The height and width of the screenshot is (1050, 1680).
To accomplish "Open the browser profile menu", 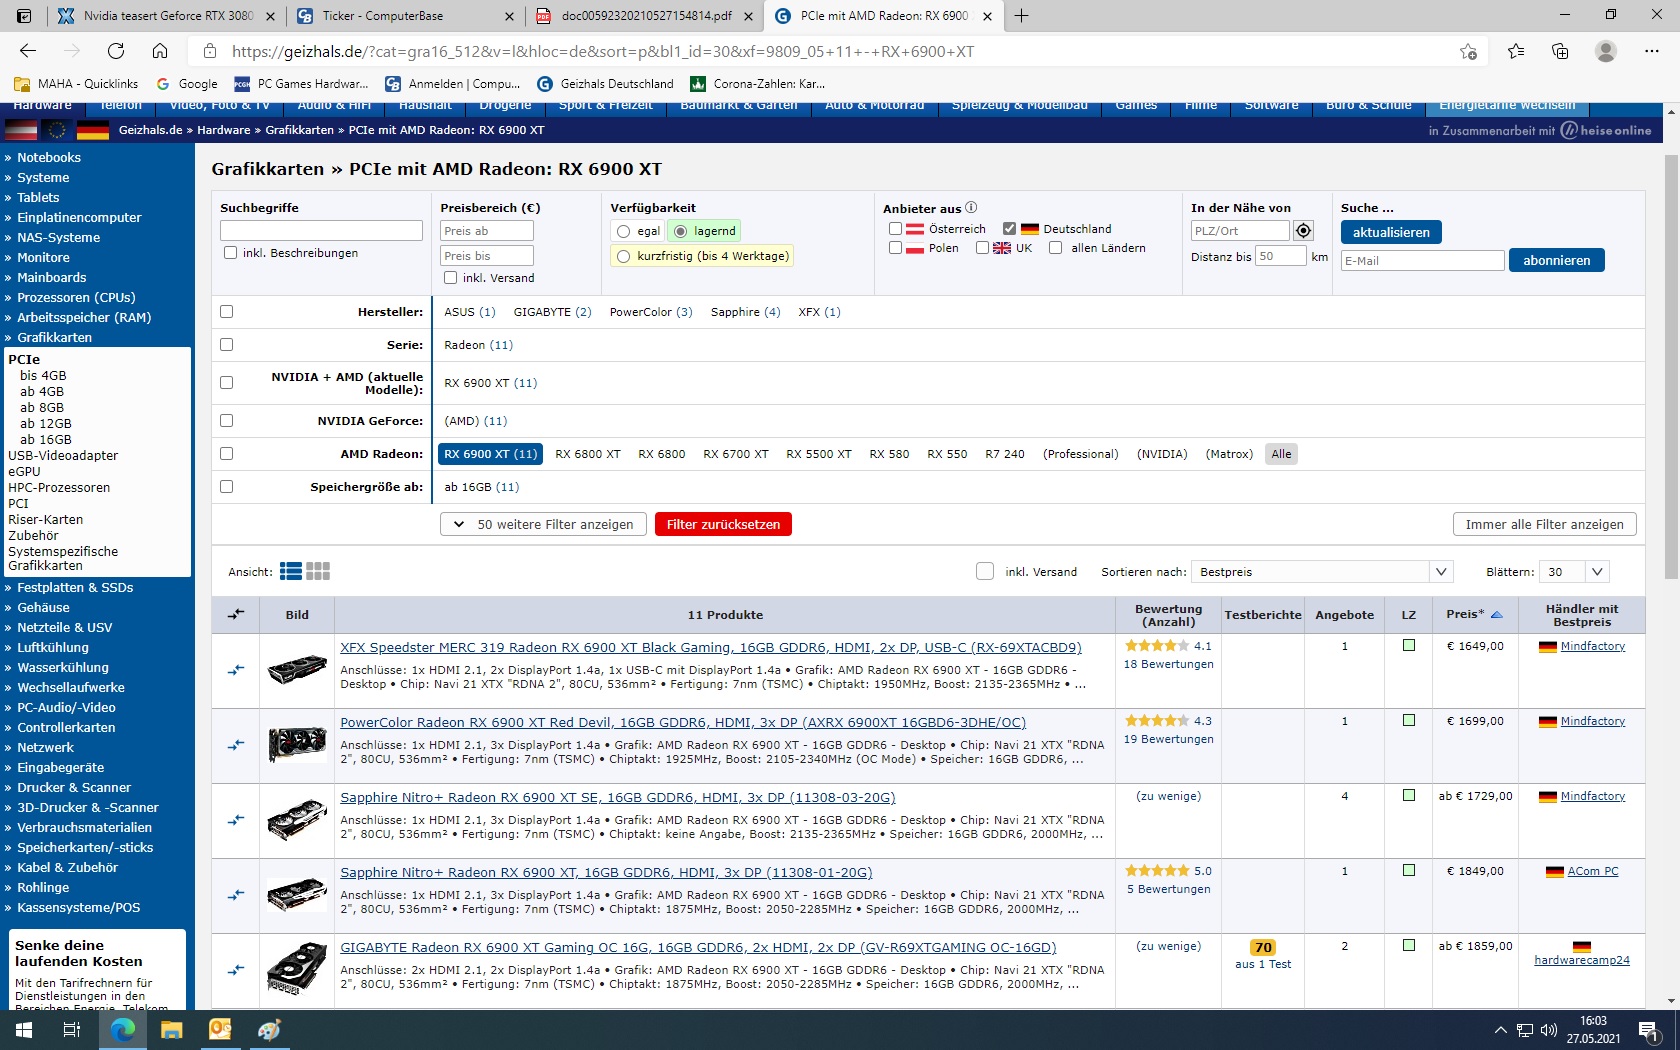I will [1606, 51].
